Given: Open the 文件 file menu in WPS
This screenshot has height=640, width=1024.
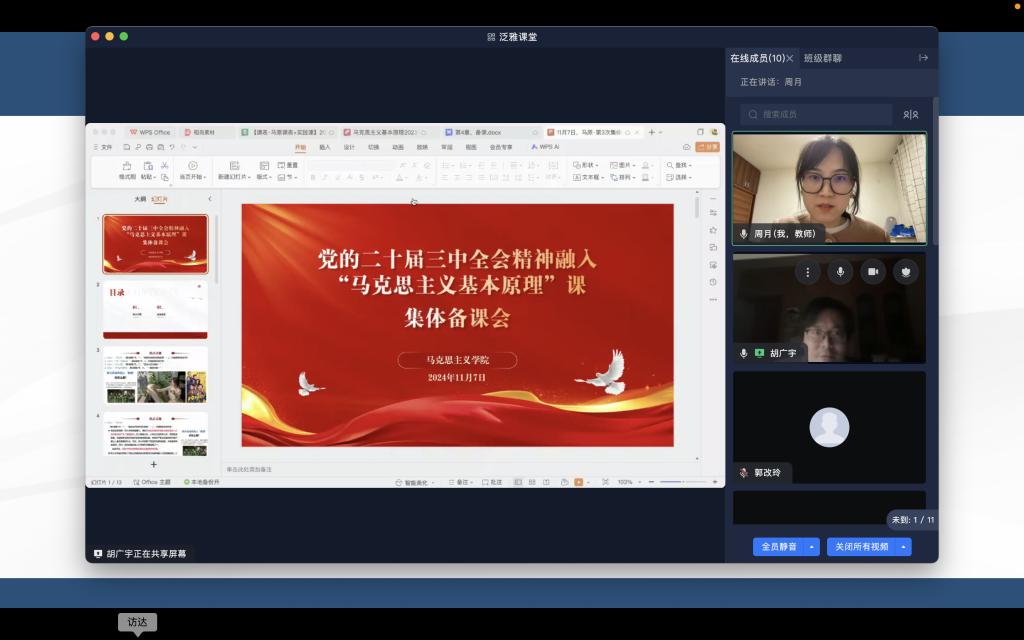Looking at the screenshot, I should [x=103, y=148].
